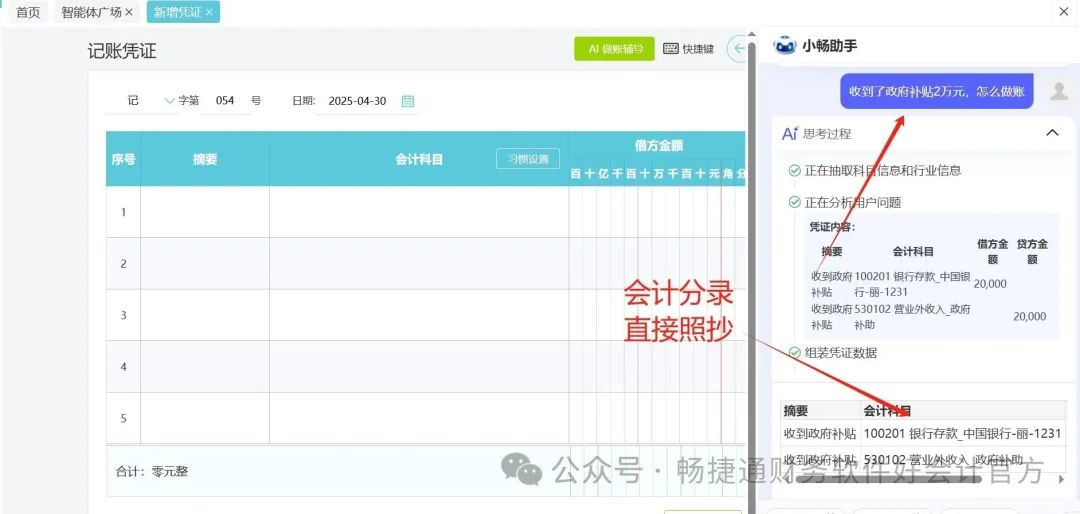Click the check icon beside 正在分析用户问题

coord(794,203)
